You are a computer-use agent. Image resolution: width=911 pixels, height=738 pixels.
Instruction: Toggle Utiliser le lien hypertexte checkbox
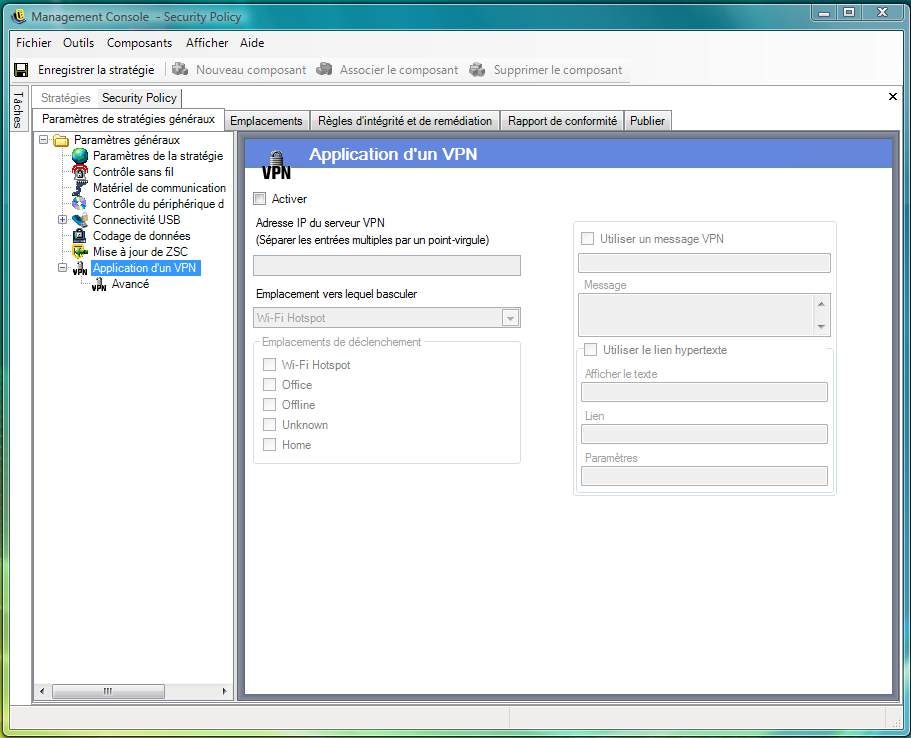[590, 349]
